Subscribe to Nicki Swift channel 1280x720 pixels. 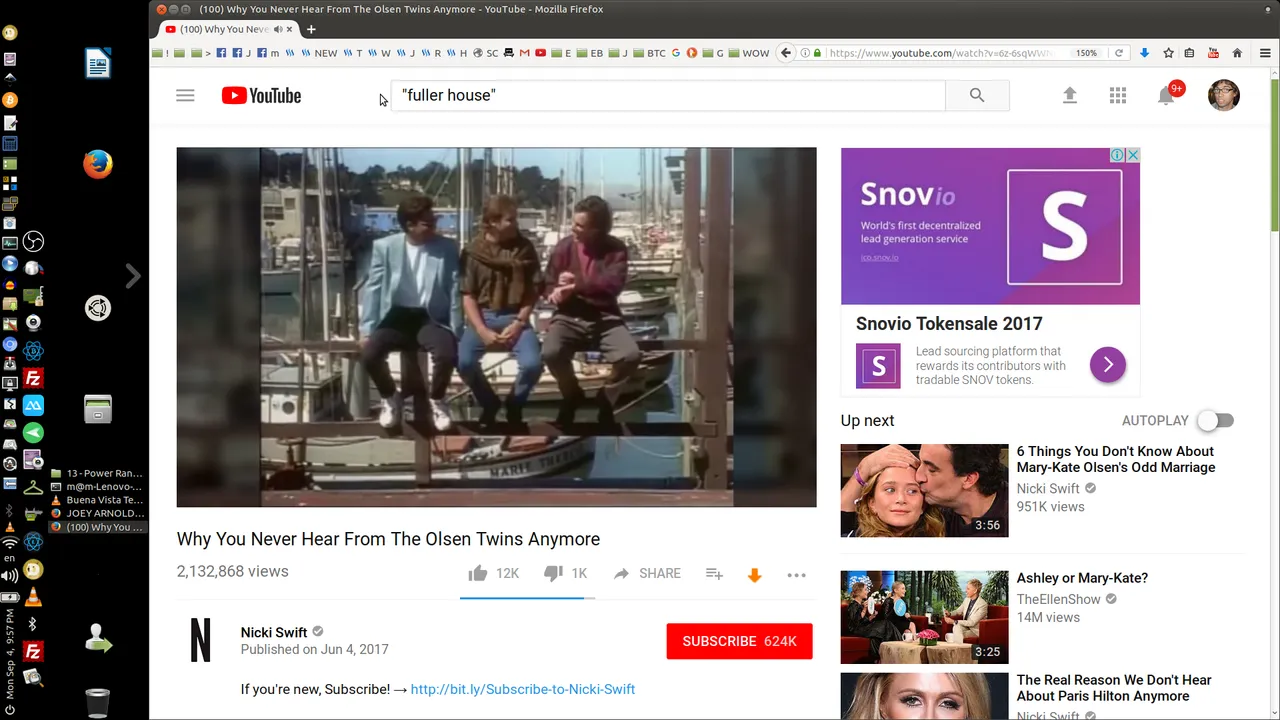[739, 641]
